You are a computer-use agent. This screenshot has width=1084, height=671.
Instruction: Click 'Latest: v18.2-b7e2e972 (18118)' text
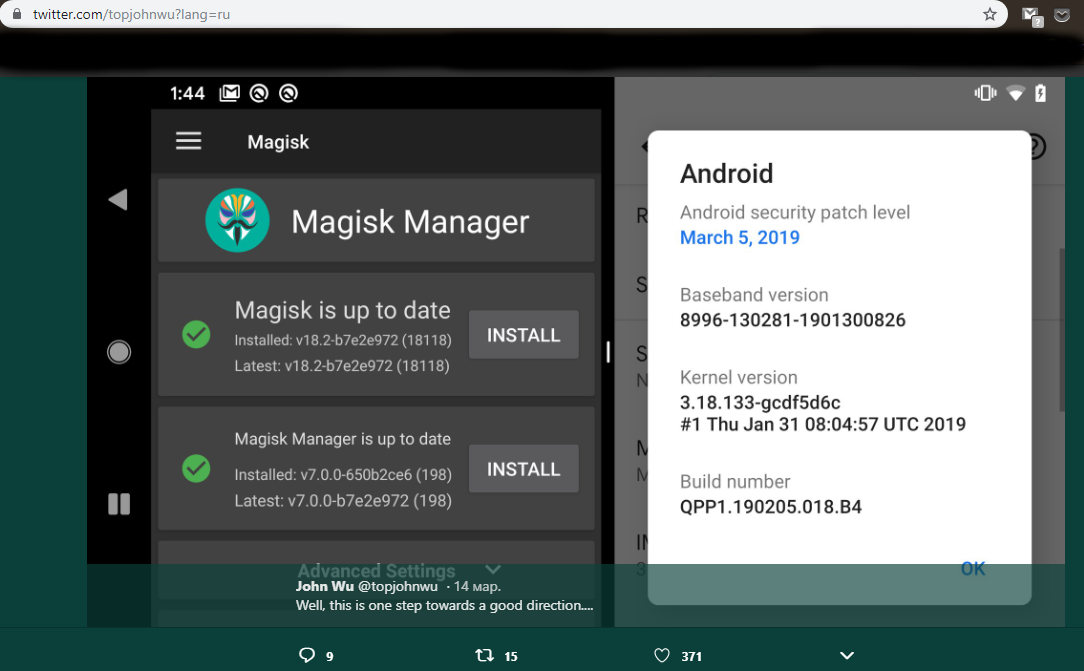(x=342, y=366)
